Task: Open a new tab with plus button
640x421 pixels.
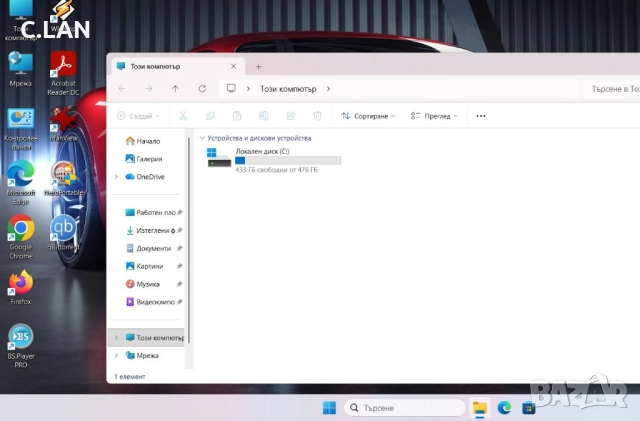Action: pos(258,66)
